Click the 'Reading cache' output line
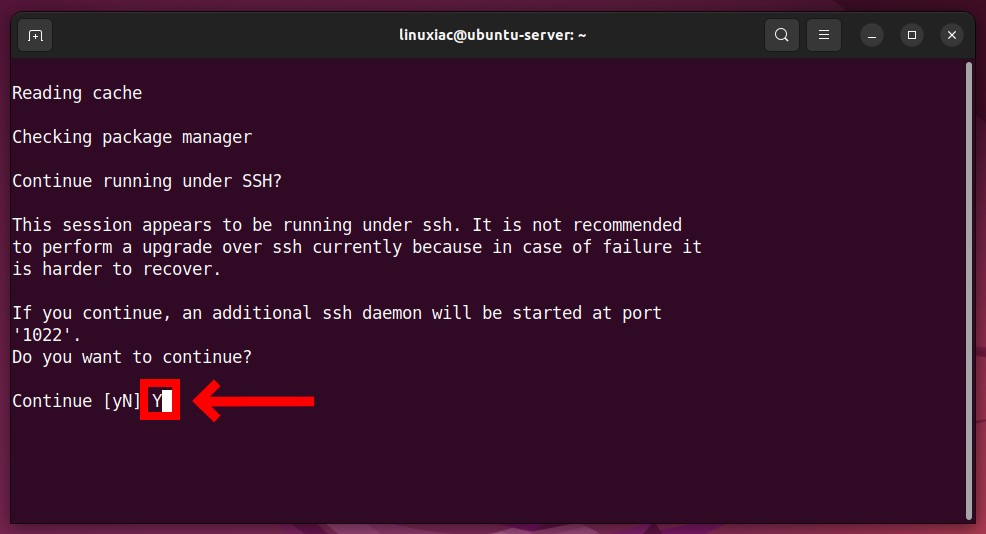This screenshot has height=534, width=986. pos(77,93)
